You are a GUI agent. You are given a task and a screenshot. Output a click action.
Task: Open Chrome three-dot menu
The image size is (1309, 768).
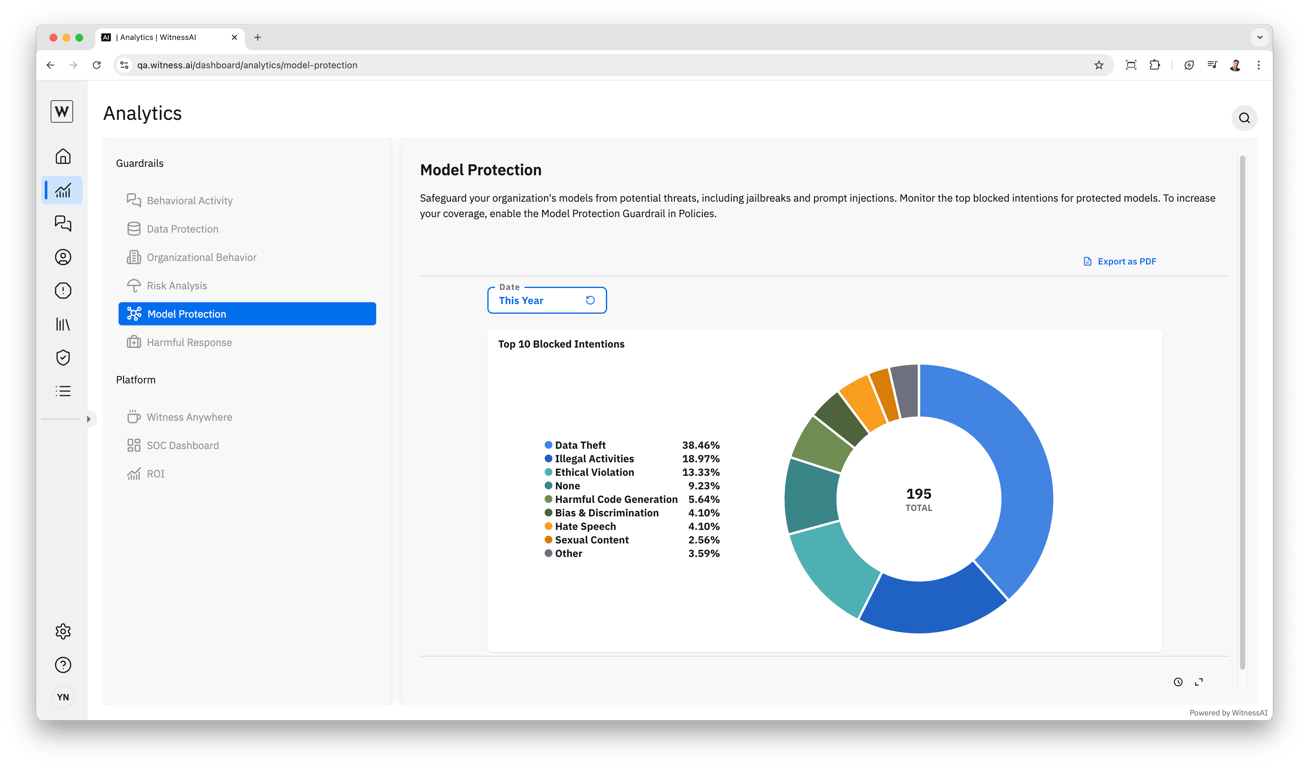(x=1259, y=65)
